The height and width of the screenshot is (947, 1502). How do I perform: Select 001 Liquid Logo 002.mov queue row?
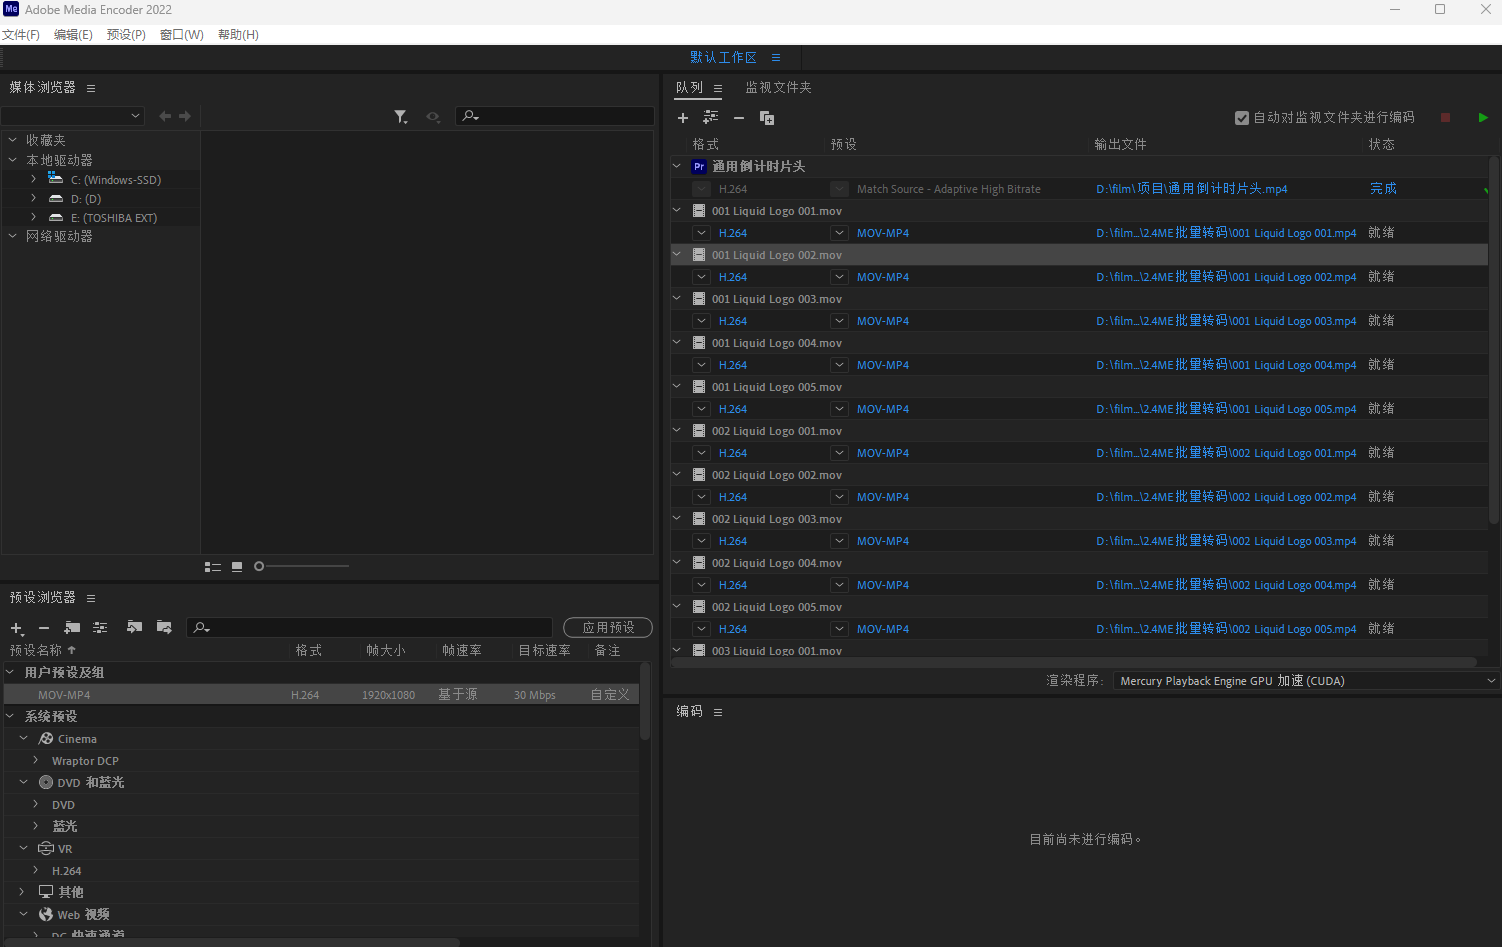point(1079,255)
